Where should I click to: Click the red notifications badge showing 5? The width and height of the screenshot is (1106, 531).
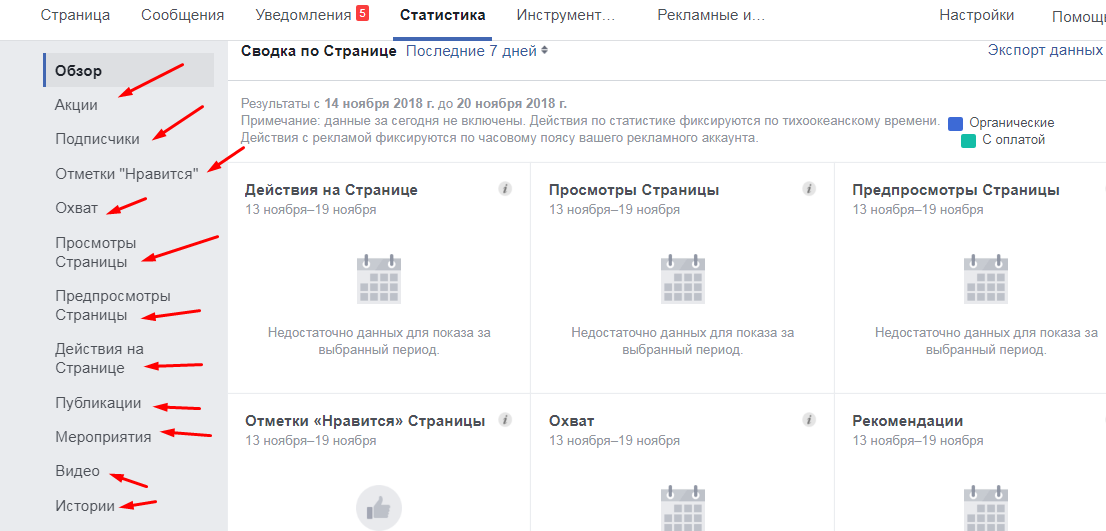363,13
